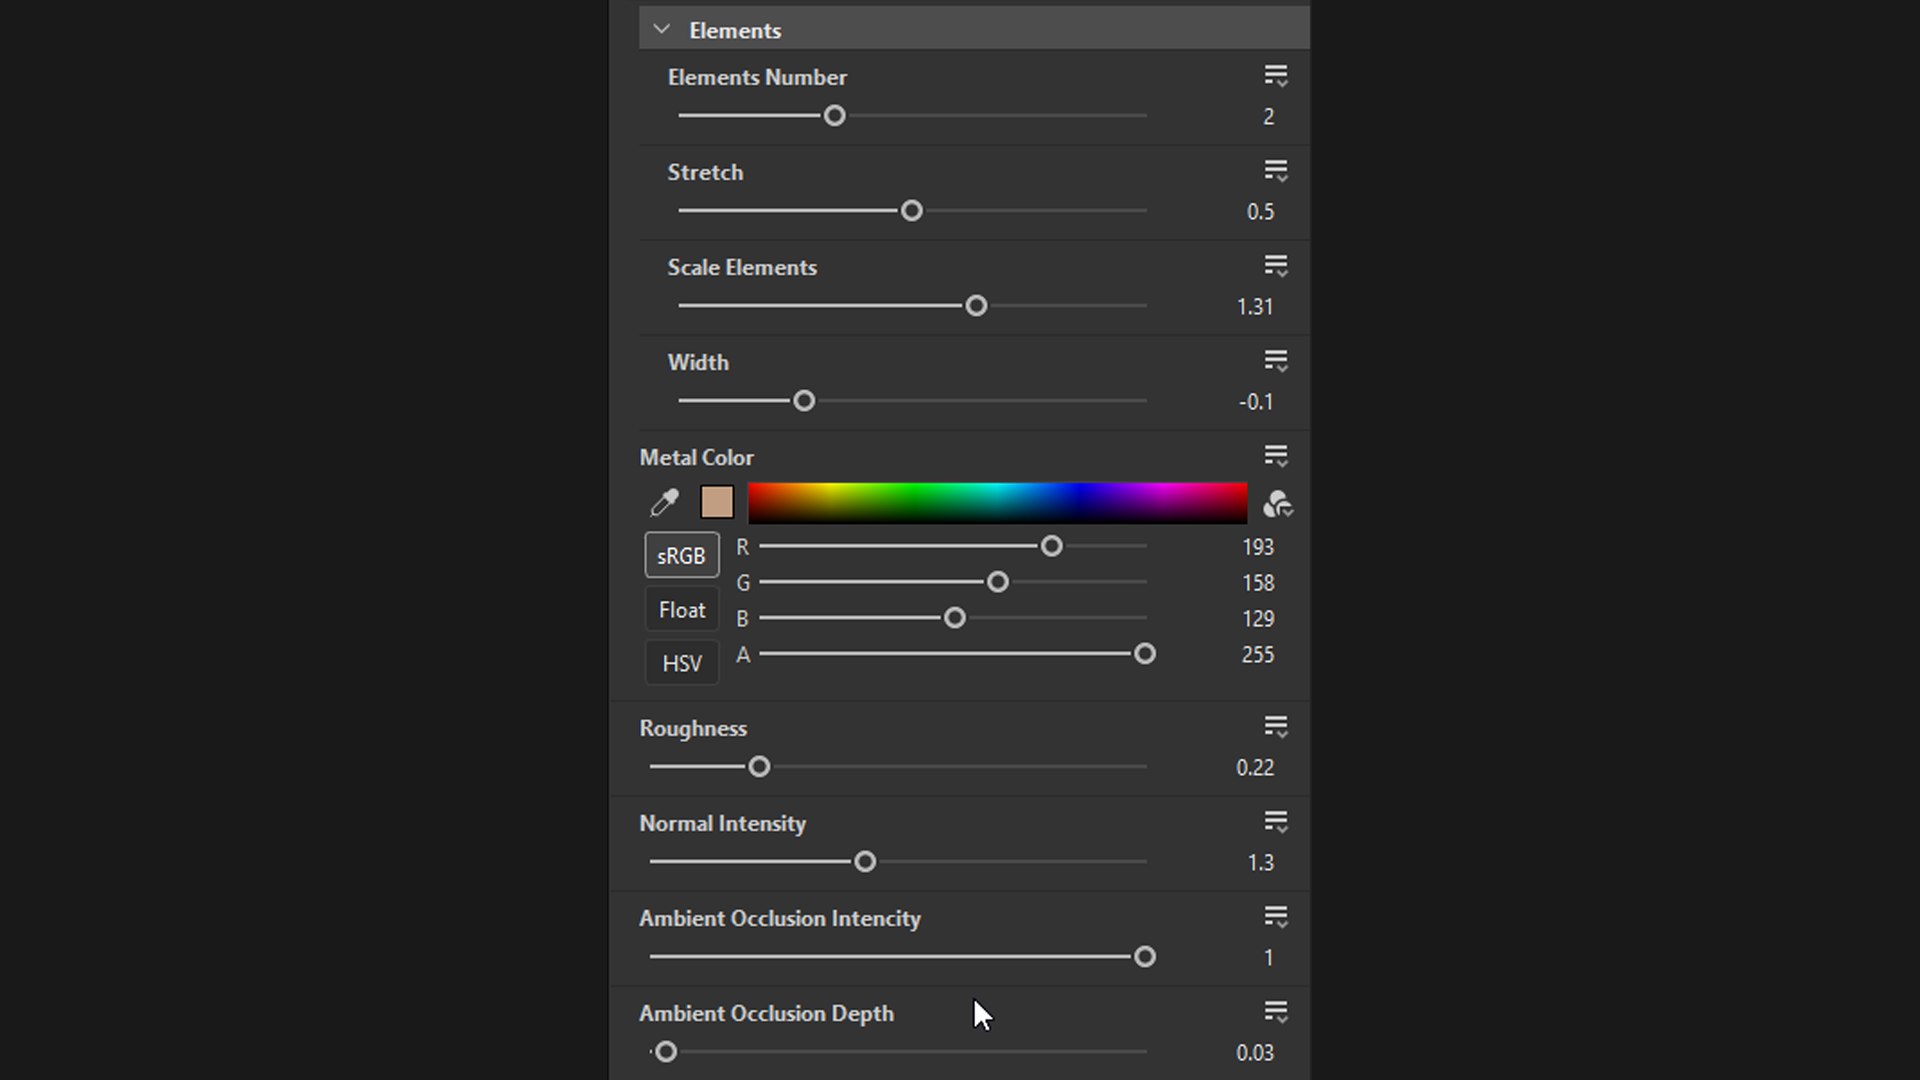Click the Roughness value field 0.22
Screen dimensions: 1920x1080
[x=1254, y=767]
